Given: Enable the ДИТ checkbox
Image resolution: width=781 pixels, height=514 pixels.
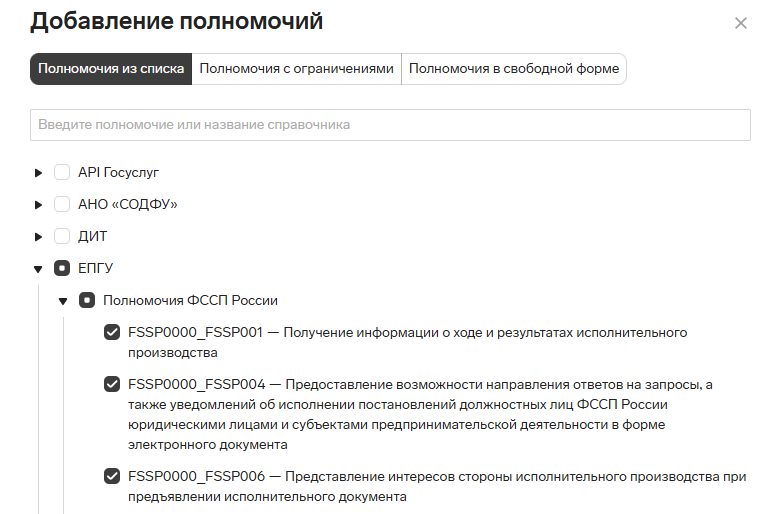Looking at the screenshot, I should [x=62, y=236].
